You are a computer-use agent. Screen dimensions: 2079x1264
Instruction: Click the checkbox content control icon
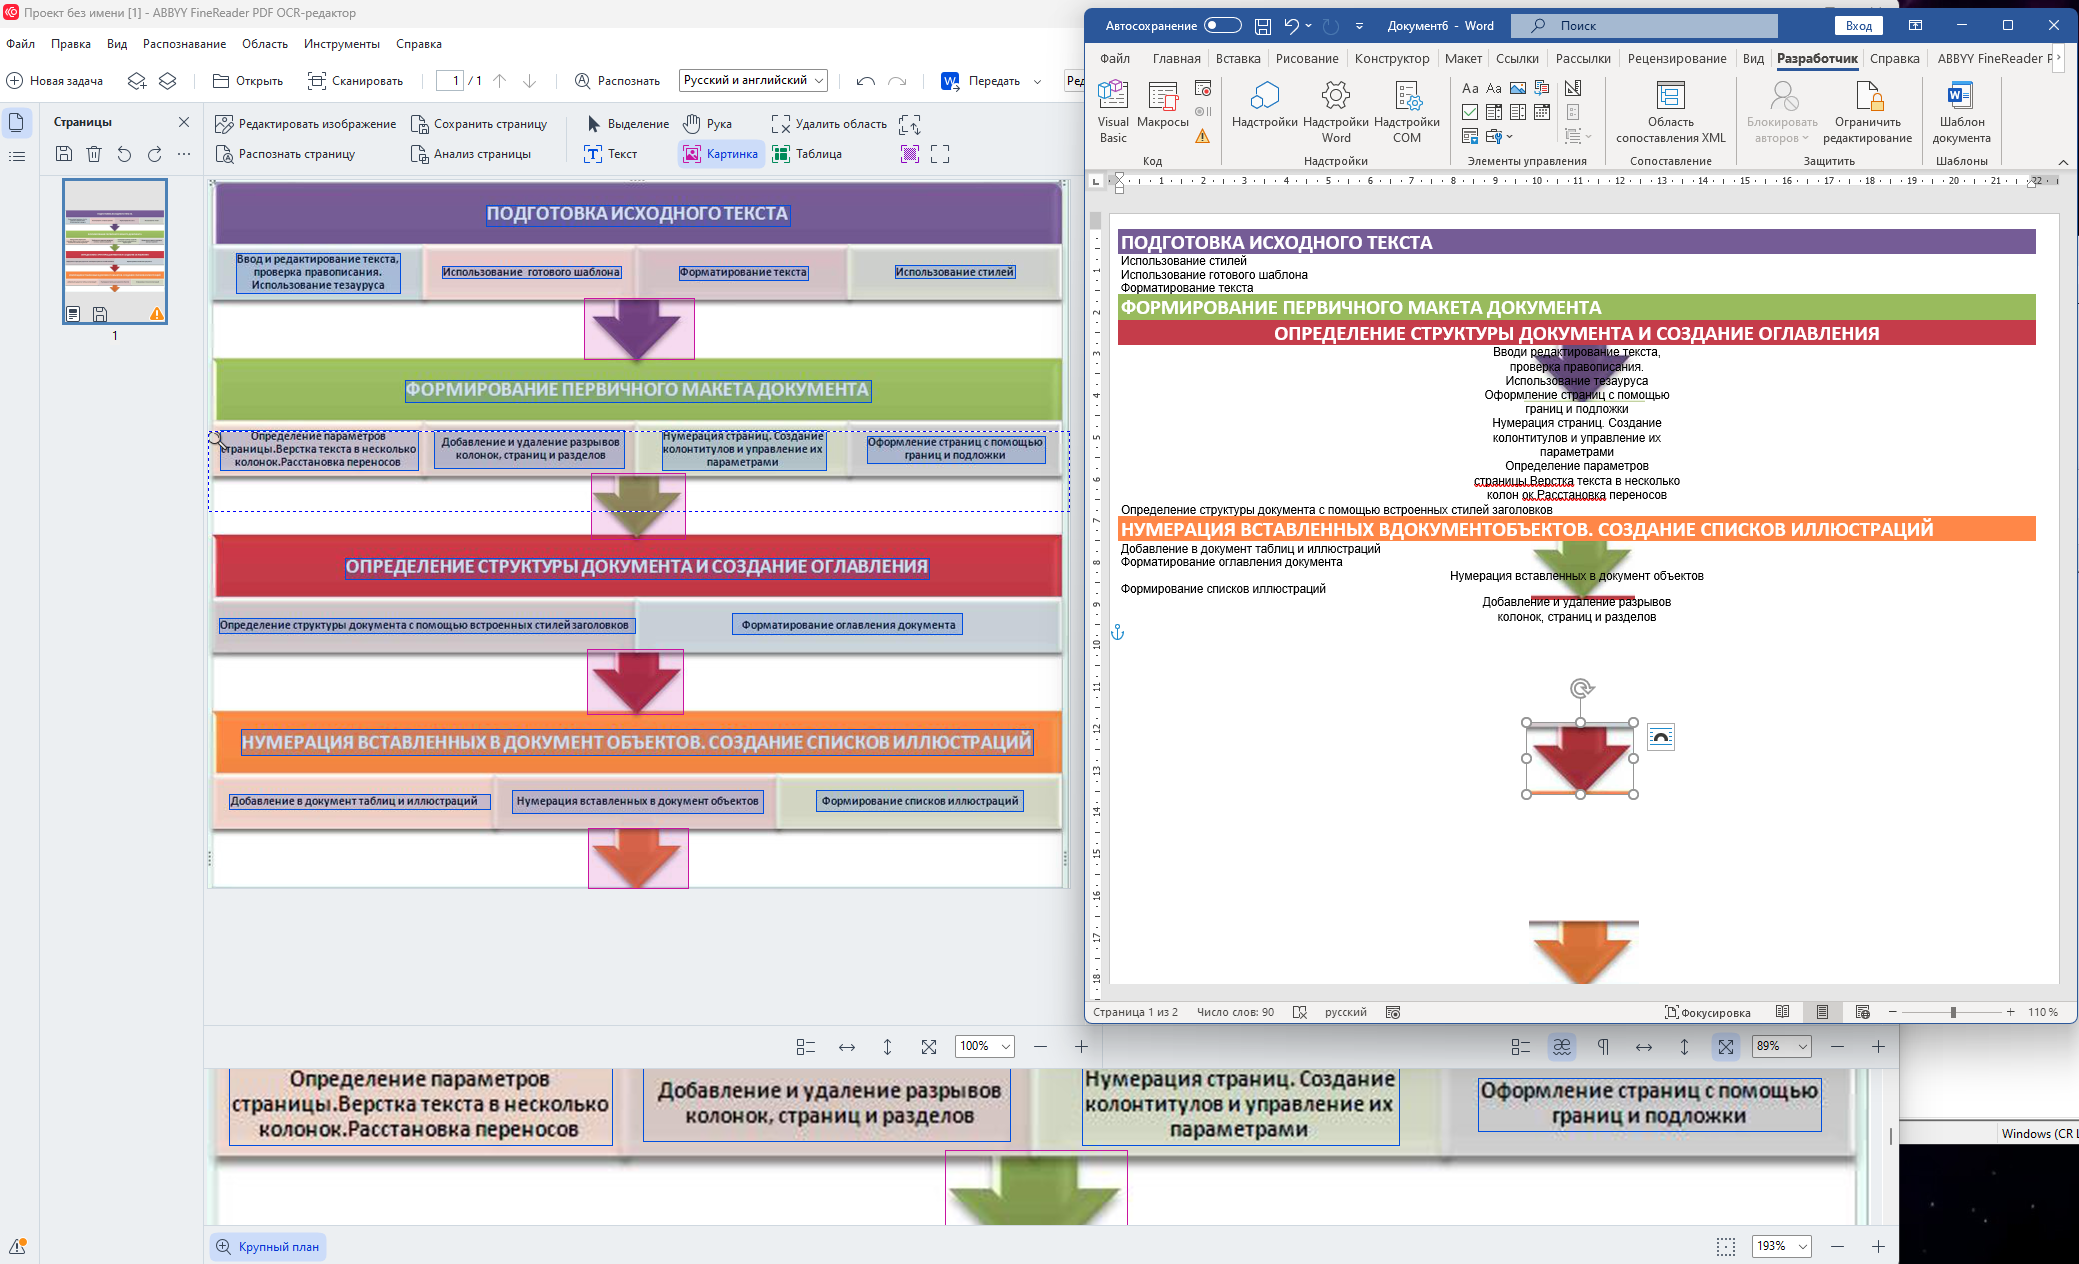pos(1469,112)
